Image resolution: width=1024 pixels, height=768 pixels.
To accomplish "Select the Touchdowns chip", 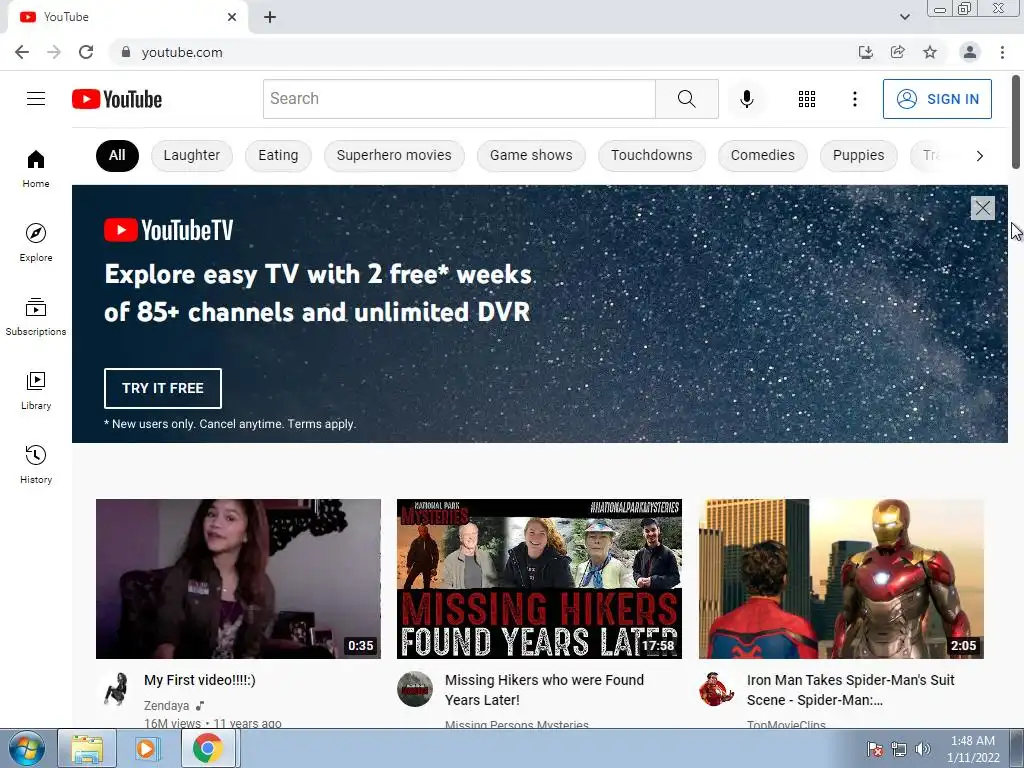I will [651, 155].
